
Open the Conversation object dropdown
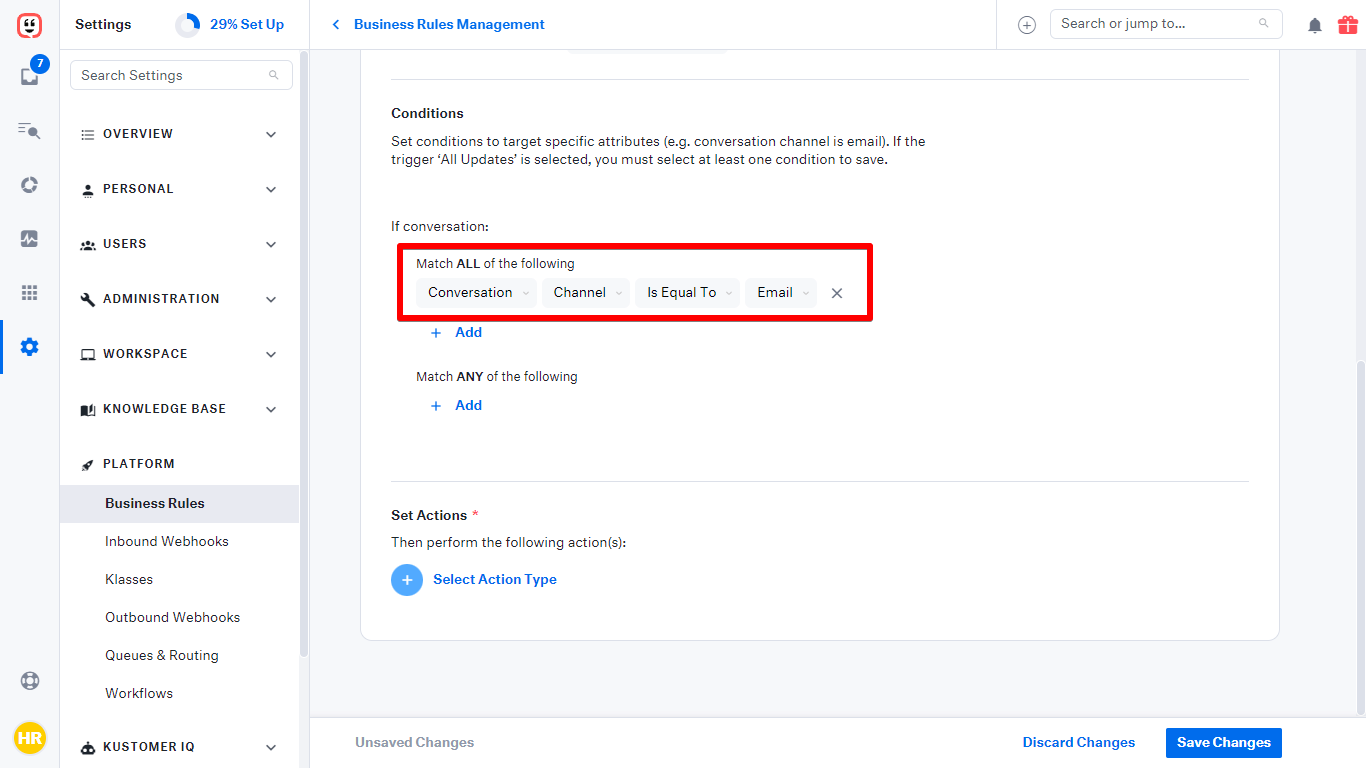click(x=477, y=293)
